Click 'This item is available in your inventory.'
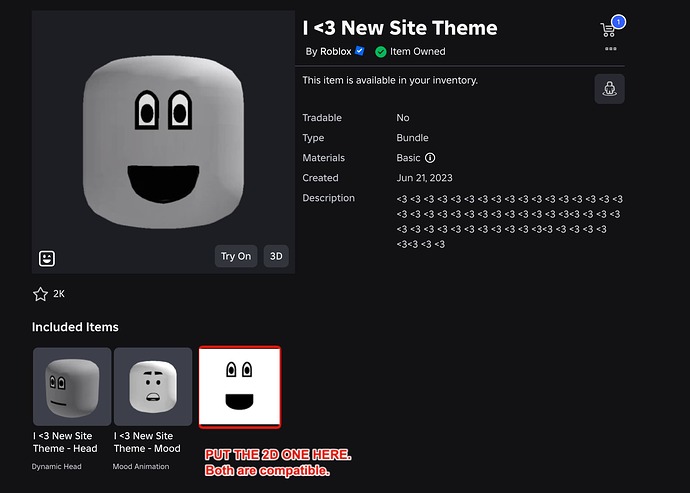This screenshot has width=690, height=493. point(390,80)
